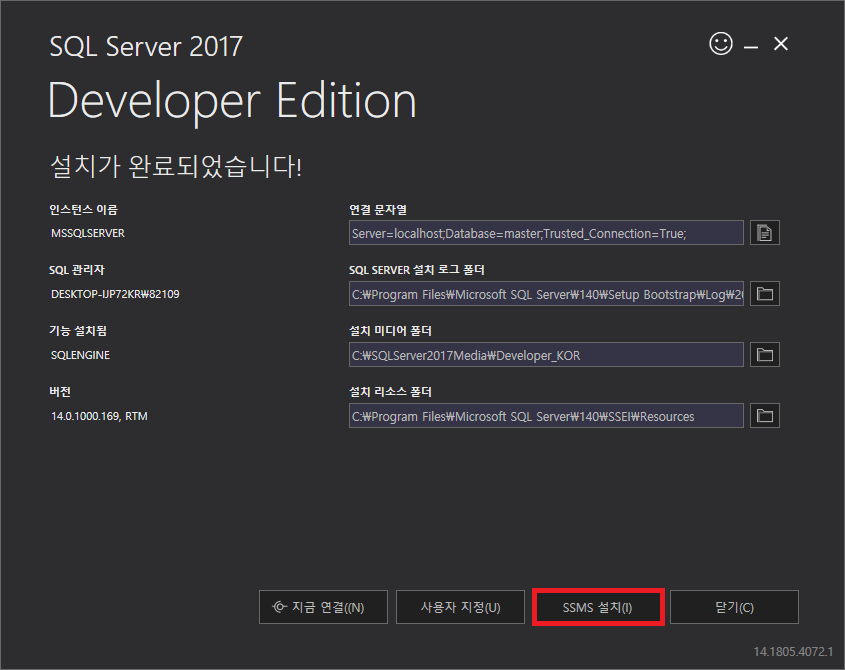Minimize the SQL Server installer window
The image size is (845, 670).
click(x=751, y=47)
